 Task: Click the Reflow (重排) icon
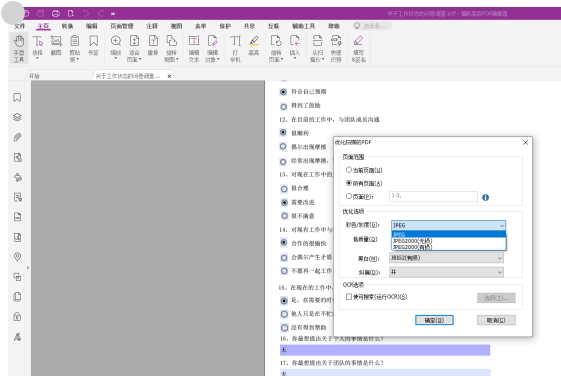tap(153, 41)
